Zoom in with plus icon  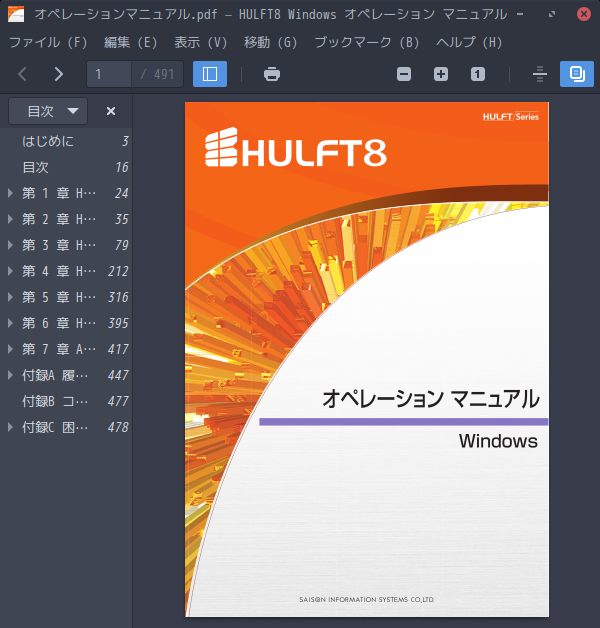pyautogui.click(x=441, y=74)
